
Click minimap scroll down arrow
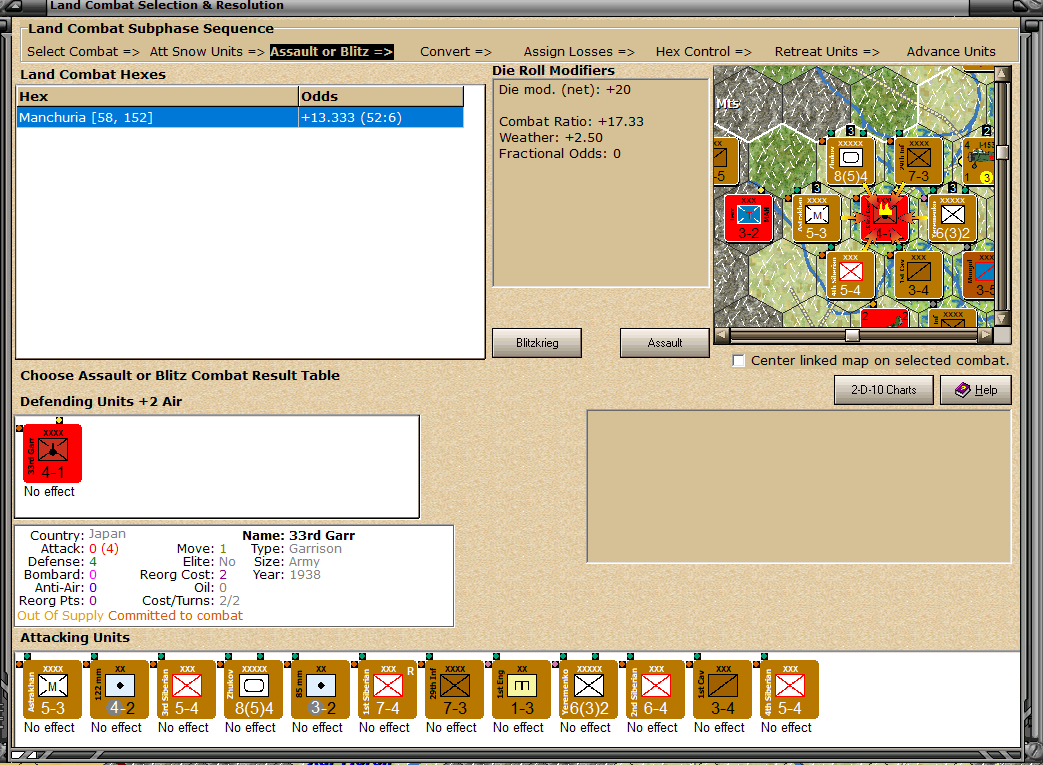coord(1002,319)
